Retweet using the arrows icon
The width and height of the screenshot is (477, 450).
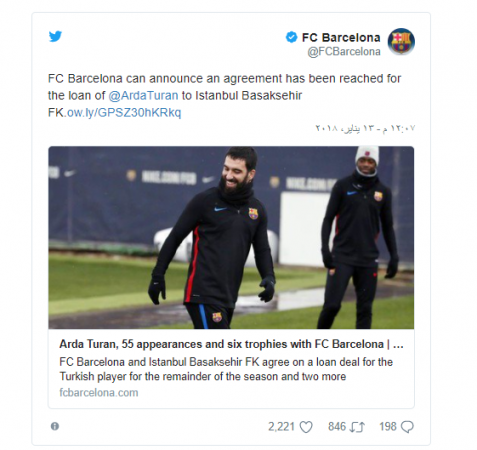[357, 427]
